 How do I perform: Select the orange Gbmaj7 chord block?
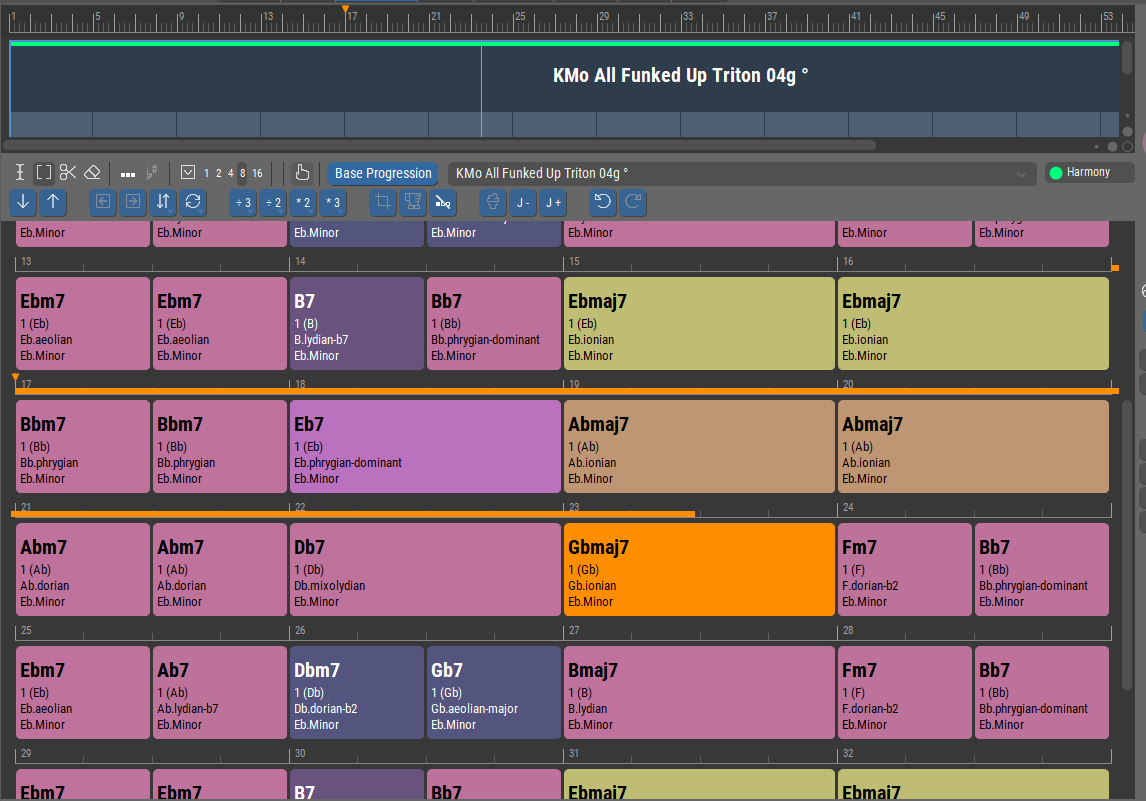click(x=699, y=570)
